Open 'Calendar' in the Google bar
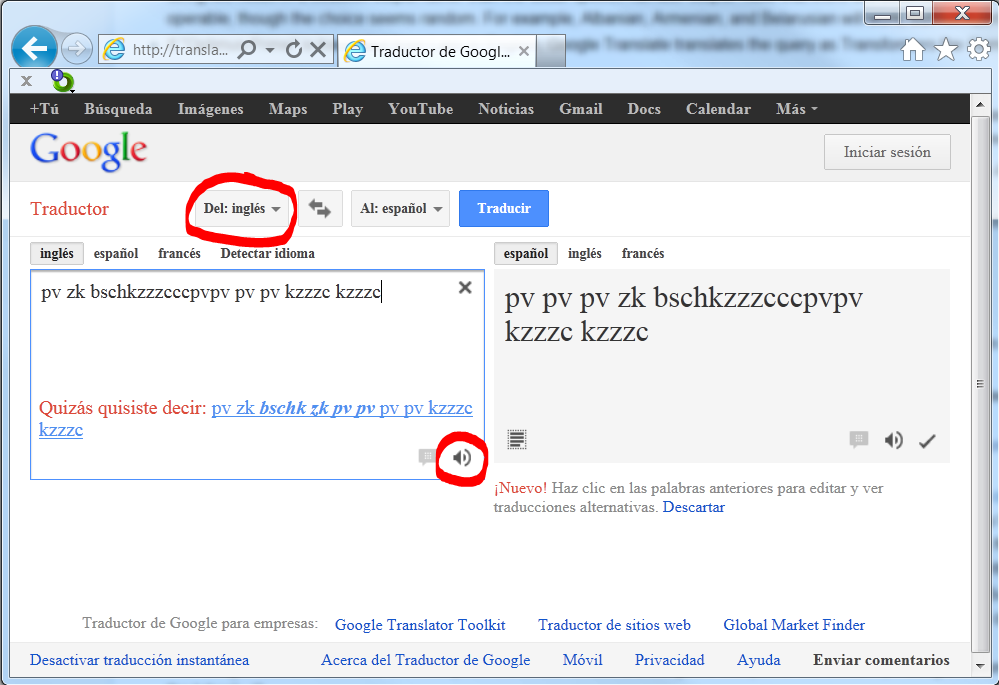999x685 pixels. (x=718, y=109)
